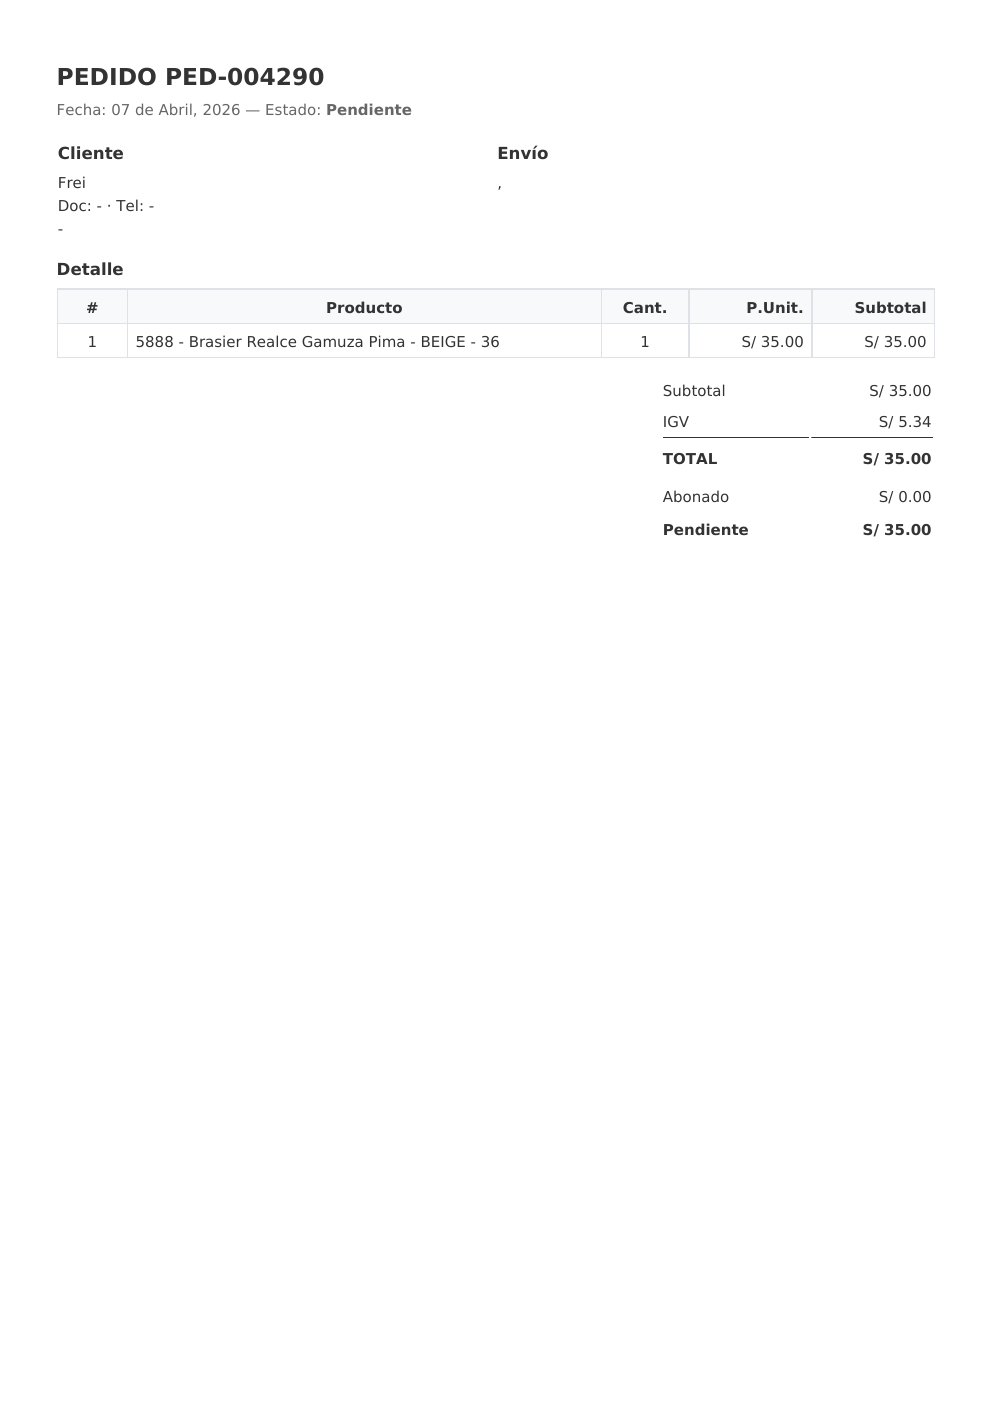Select the Brasier Realce Gamuza Pima product row
993x1404 pixels.
coord(317,342)
